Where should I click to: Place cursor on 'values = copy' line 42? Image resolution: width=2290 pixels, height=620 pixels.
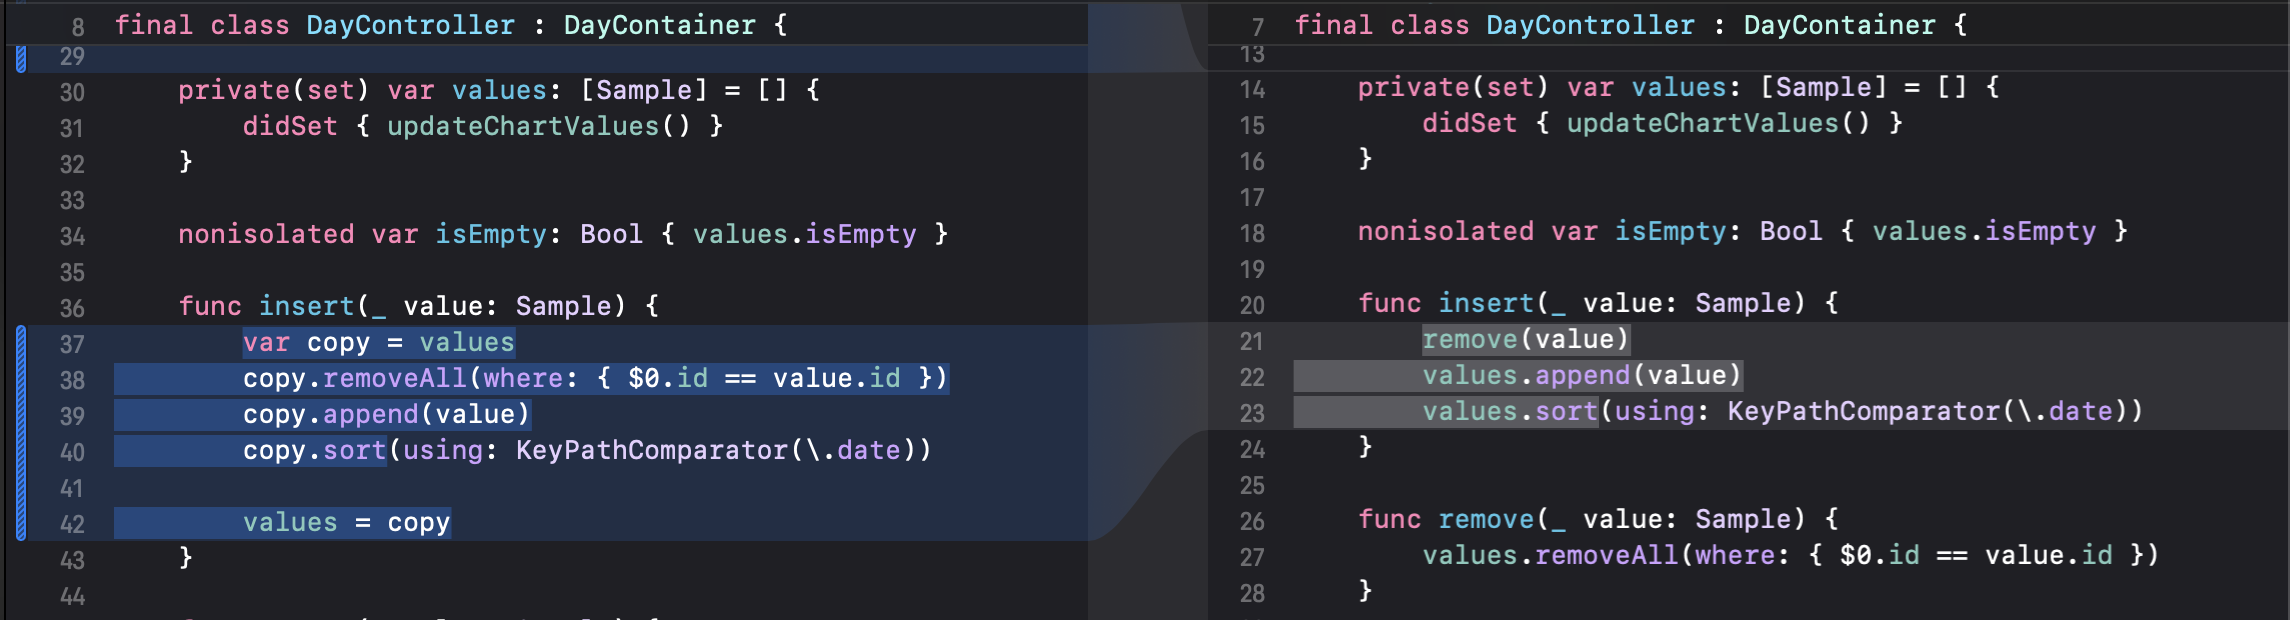pyautogui.click(x=346, y=522)
